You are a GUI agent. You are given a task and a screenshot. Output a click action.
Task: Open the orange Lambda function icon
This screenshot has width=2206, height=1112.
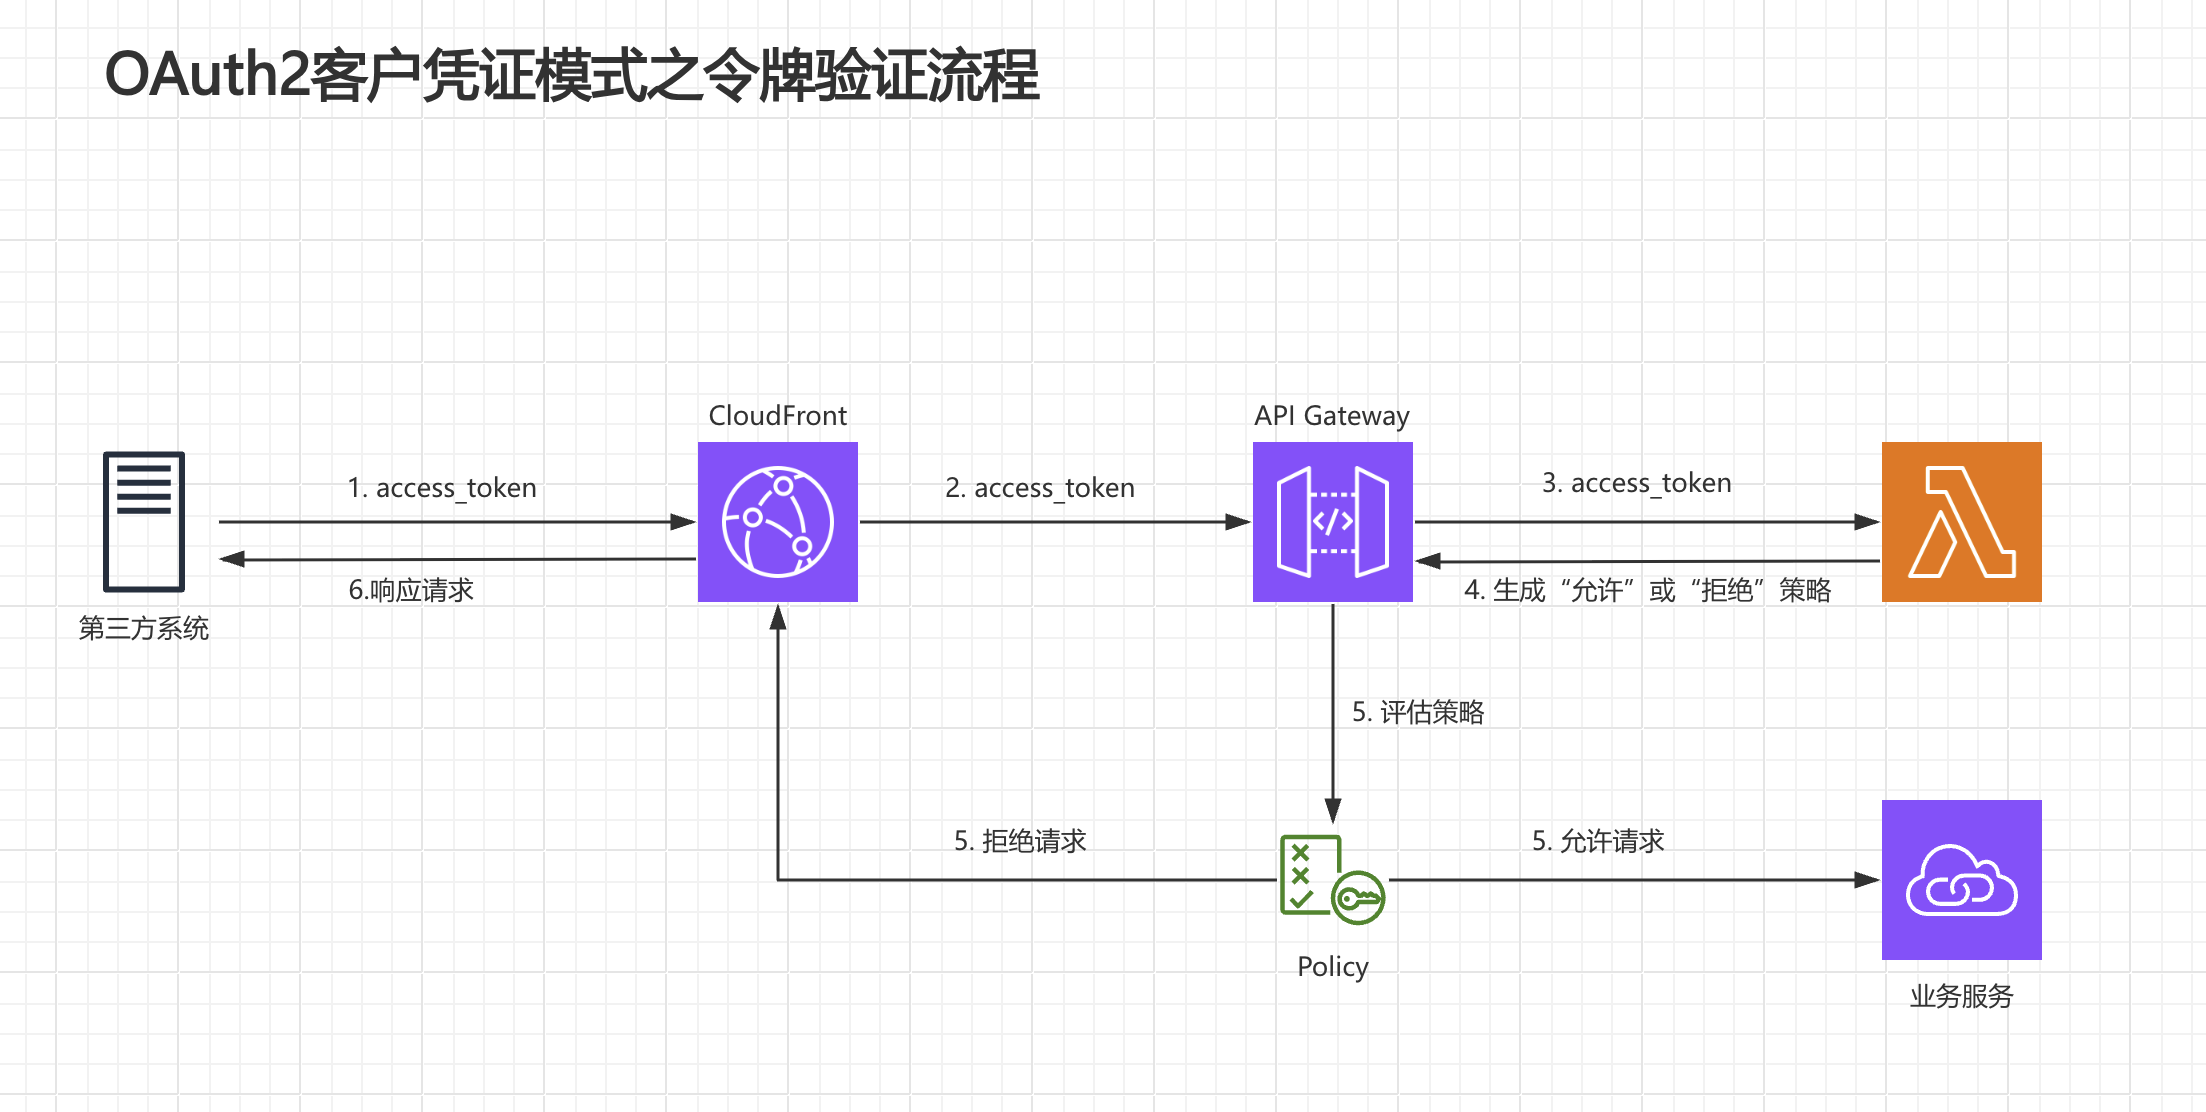(1960, 520)
